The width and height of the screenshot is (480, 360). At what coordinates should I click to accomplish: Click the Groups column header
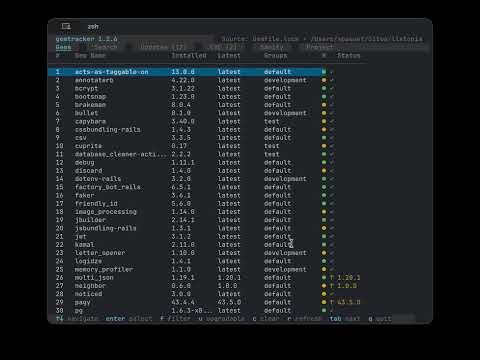[275, 55]
